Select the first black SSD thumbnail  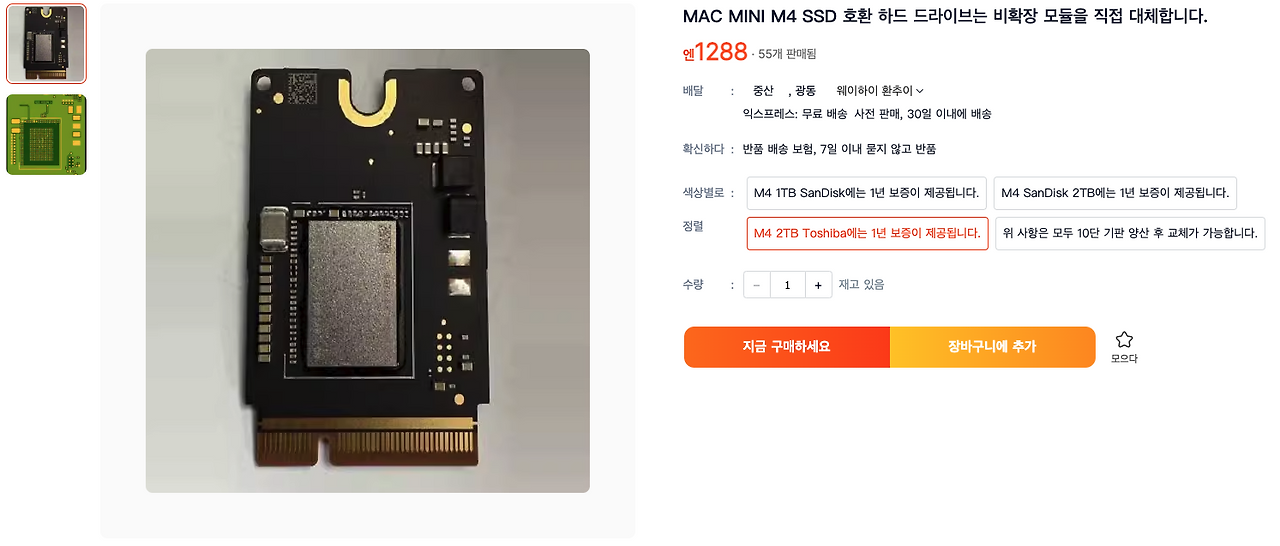[46, 44]
